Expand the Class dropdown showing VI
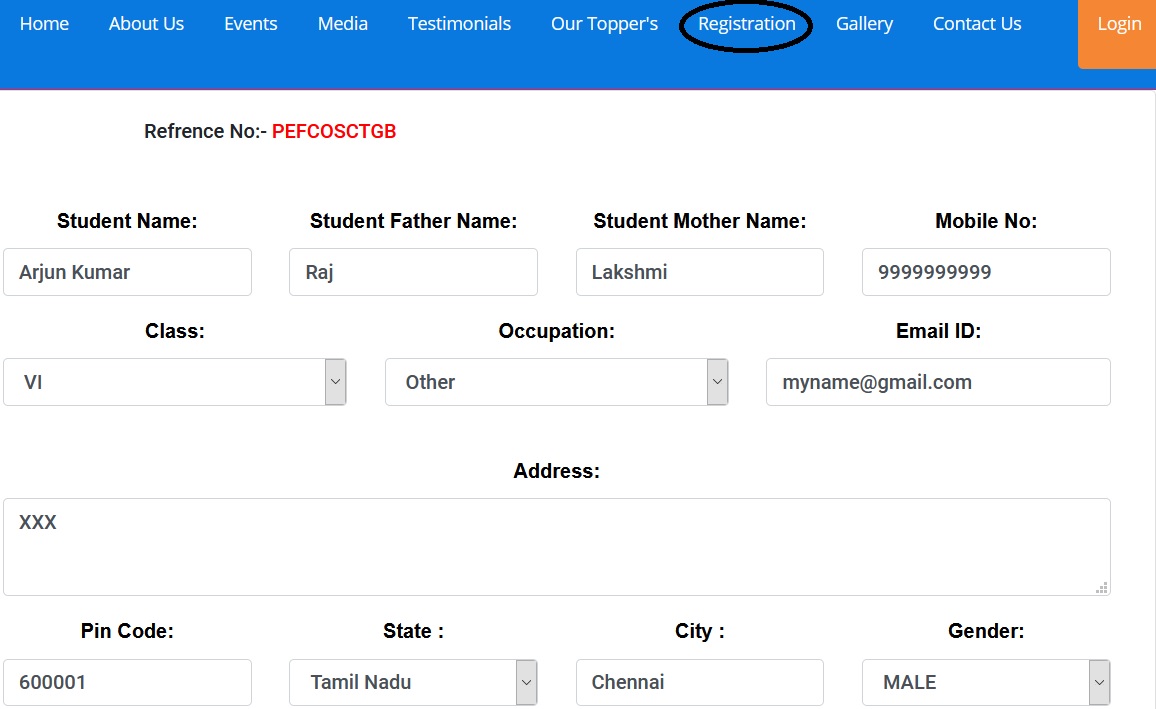The width and height of the screenshot is (1156, 709). pos(175,382)
